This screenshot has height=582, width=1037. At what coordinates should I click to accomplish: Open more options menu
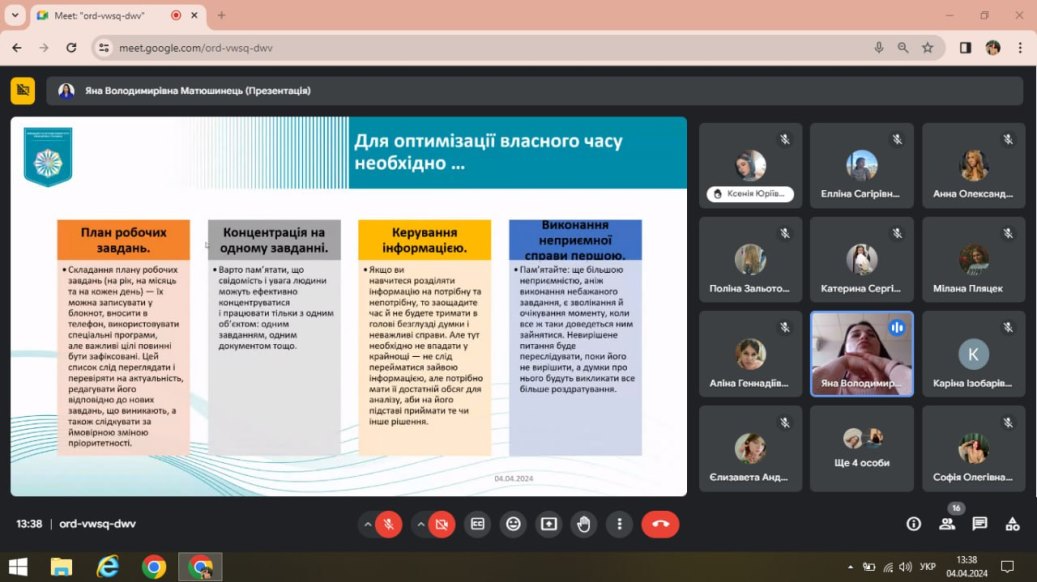point(620,524)
